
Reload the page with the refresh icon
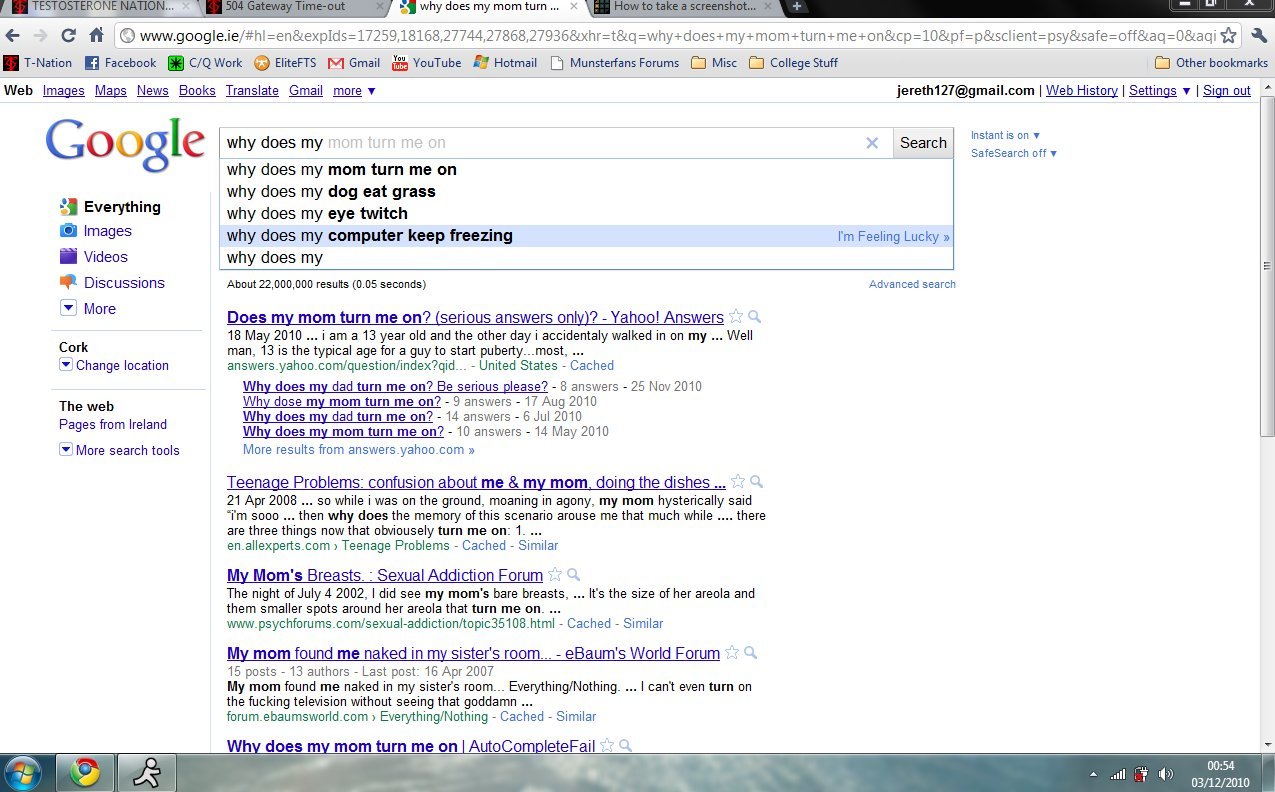[x=69, y=36]
